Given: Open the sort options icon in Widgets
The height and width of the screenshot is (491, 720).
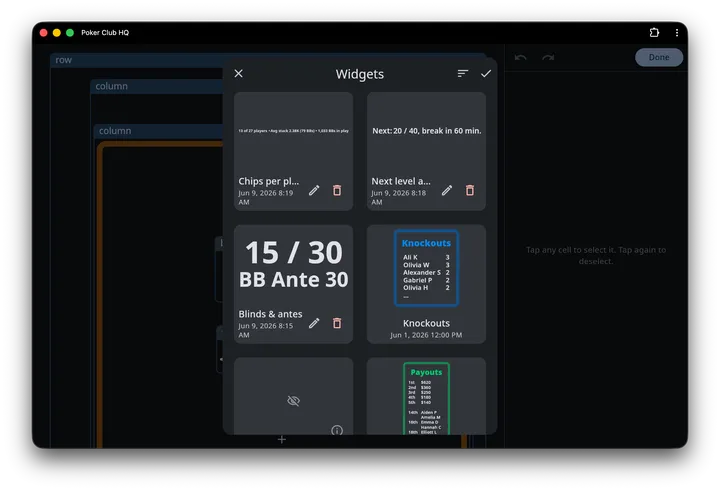Looking at the screenshot, I should point(462,73).
